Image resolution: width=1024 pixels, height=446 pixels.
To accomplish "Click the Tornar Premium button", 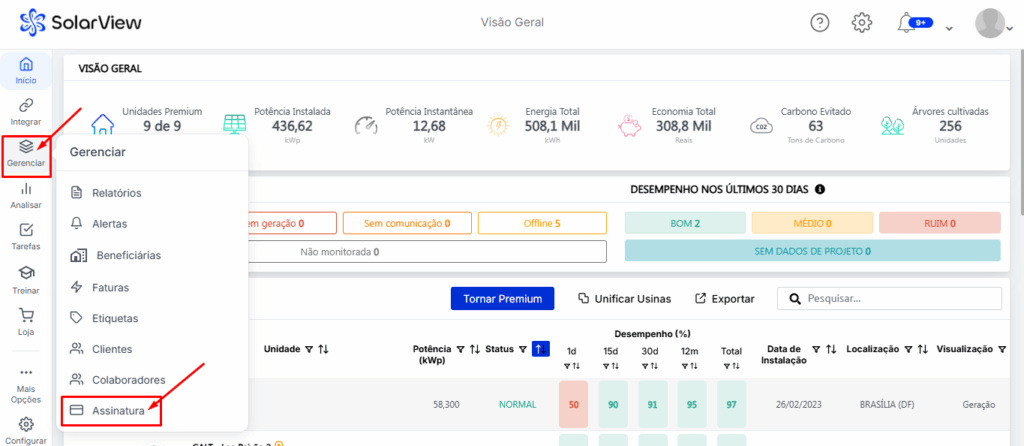I will pos(502,298).
